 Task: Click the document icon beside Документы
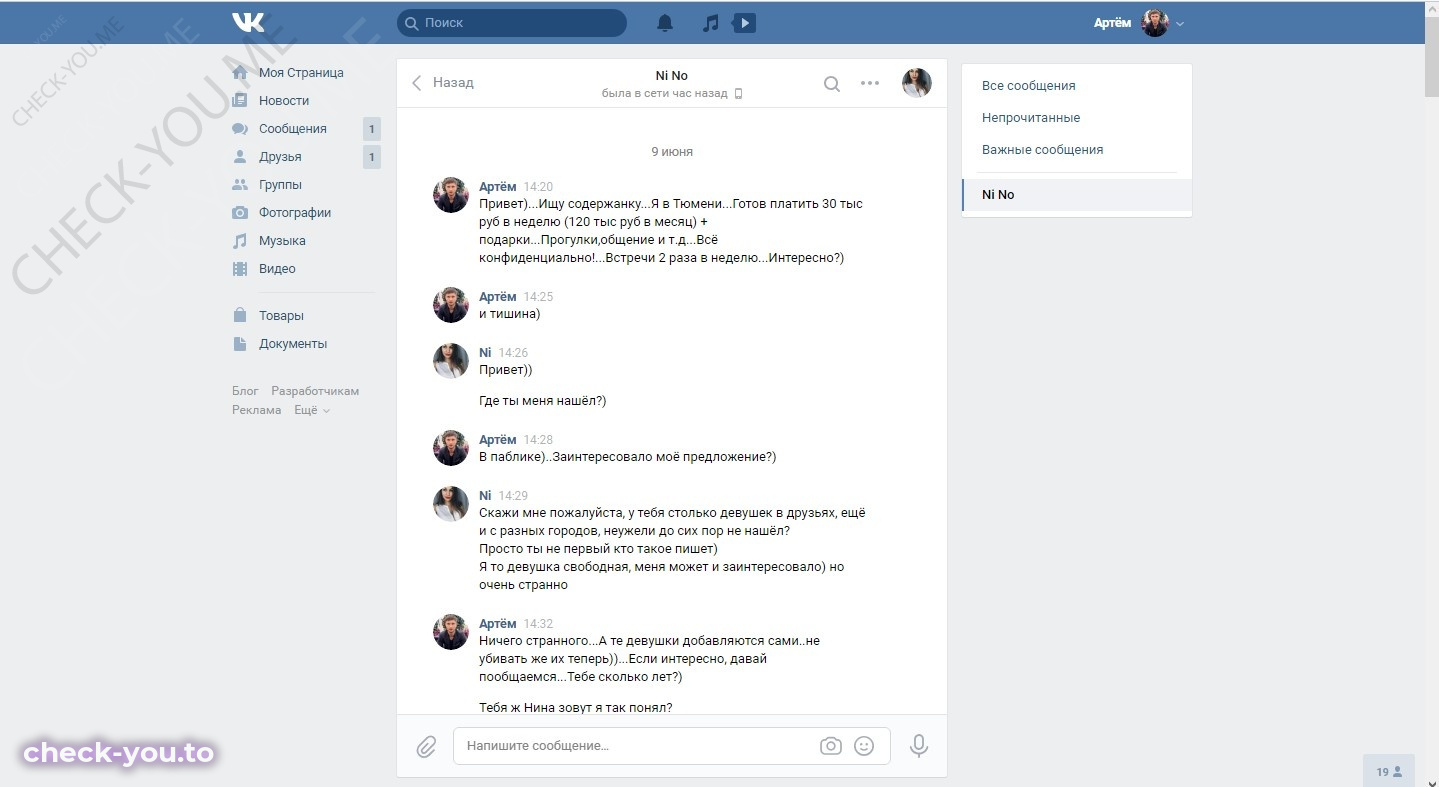[240, 344]
